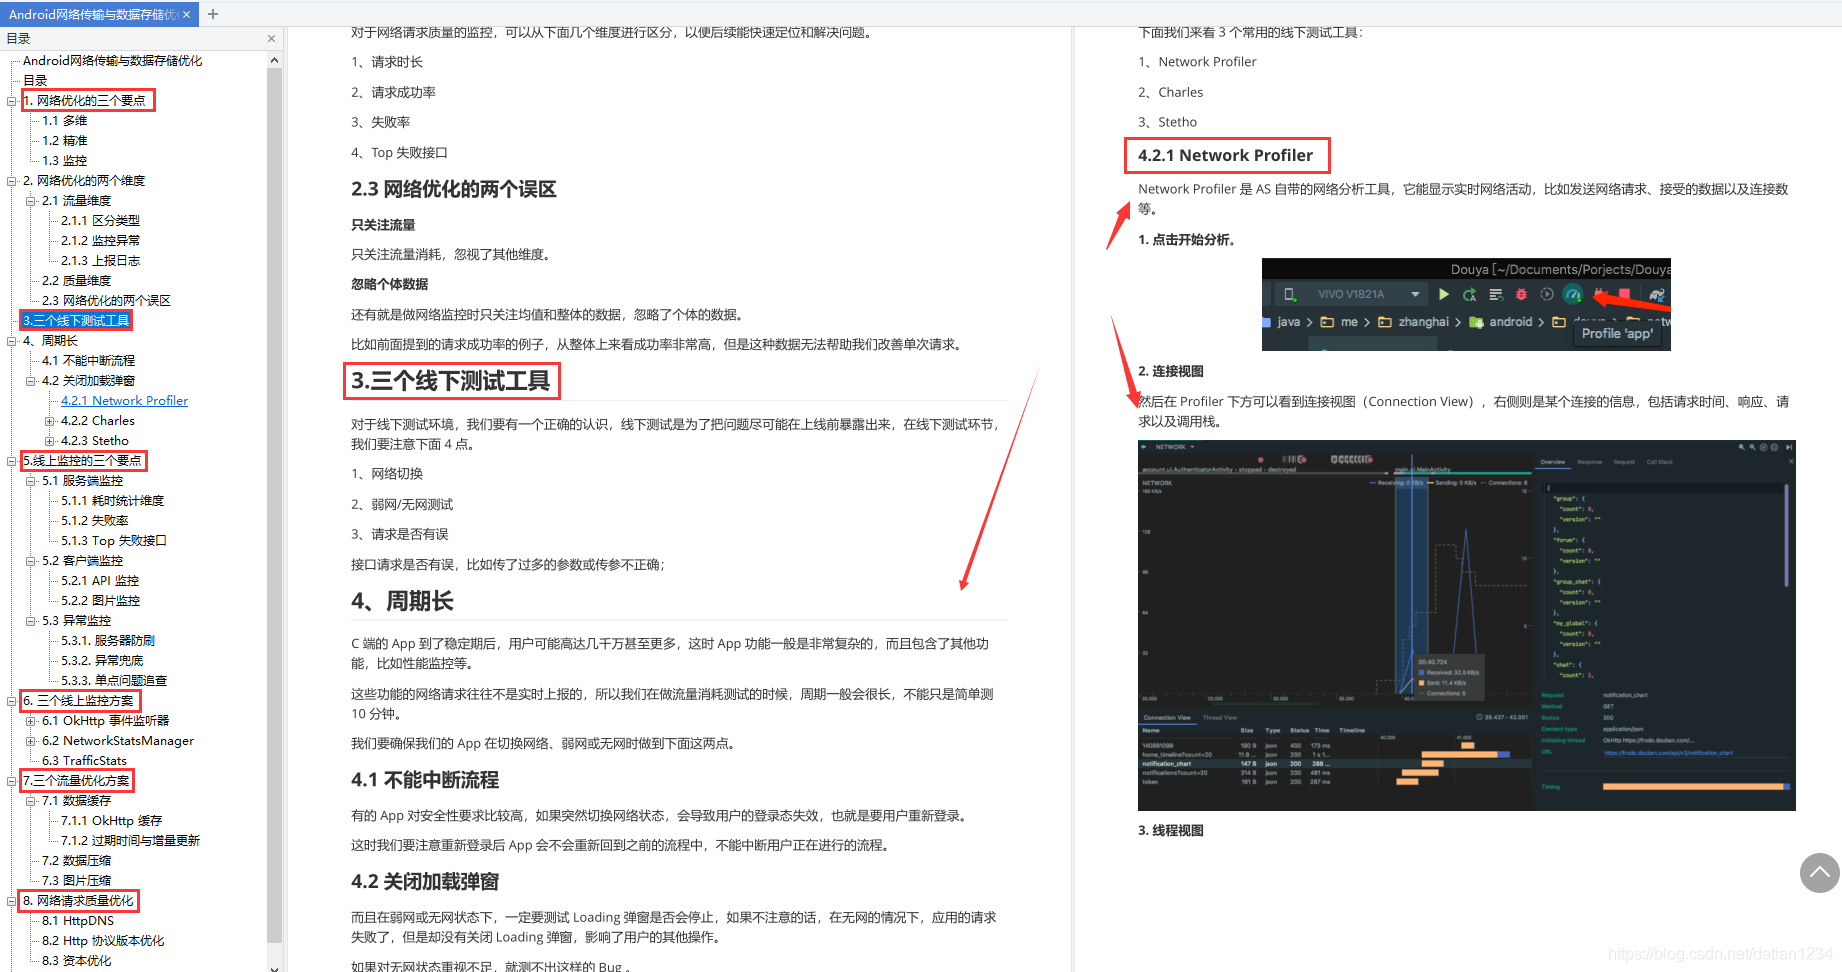
Task: Click the round back-to-top arrow button
Action: coord(1819,872)
